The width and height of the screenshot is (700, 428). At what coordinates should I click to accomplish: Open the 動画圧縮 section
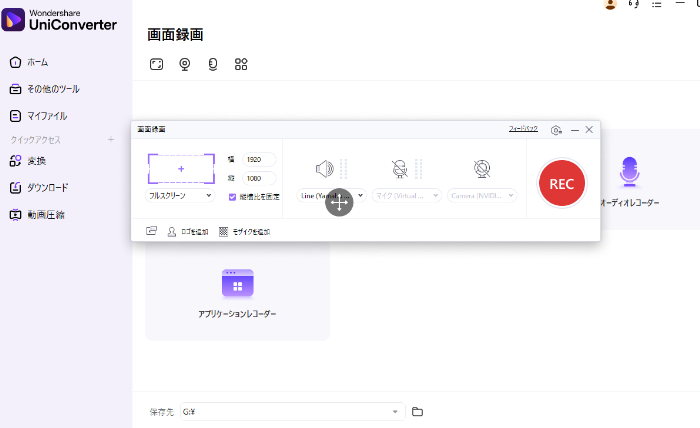pyautogui.click(x=46, y=215)
